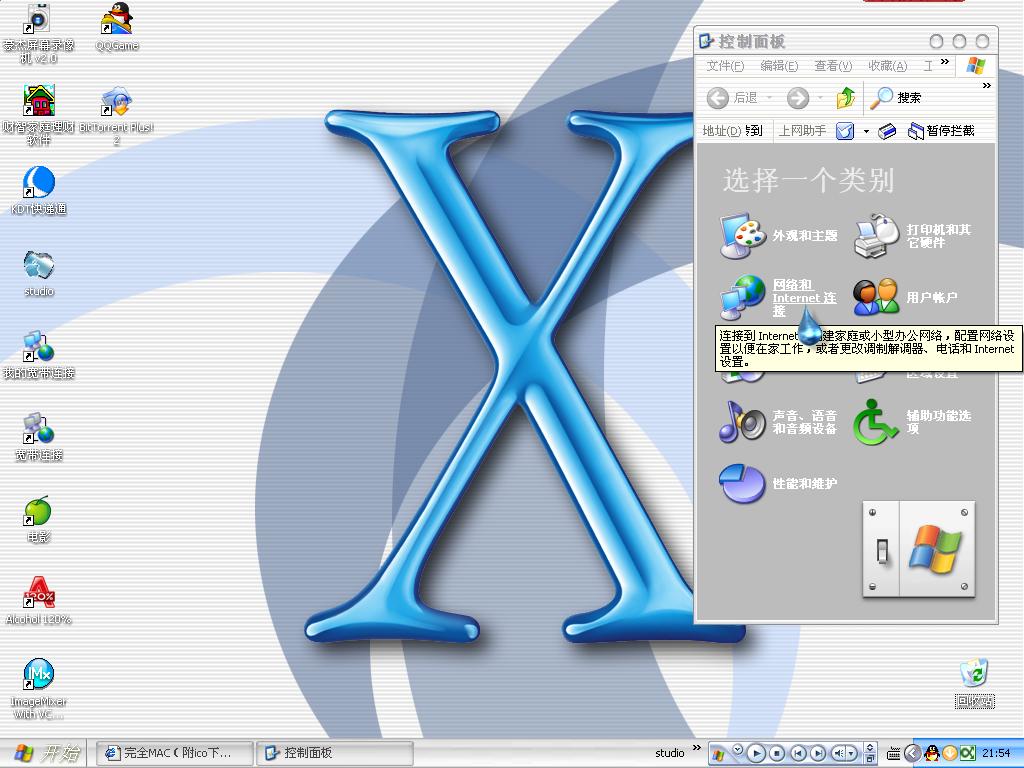Open the 收藏(A) menu

pyautogui.click(x=888, y=66)
